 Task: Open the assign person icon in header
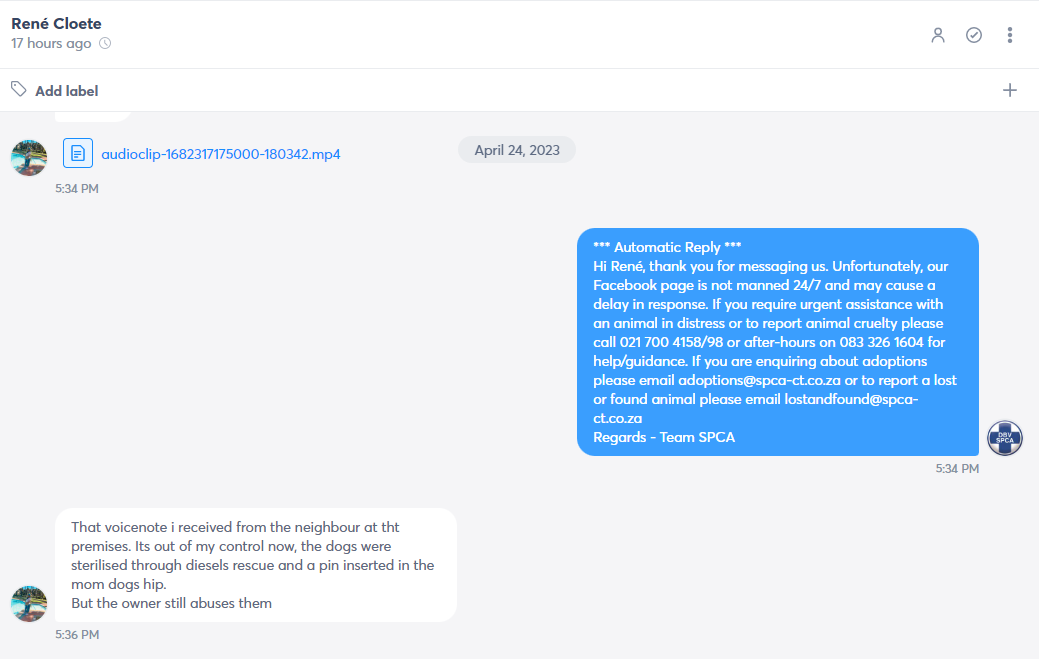click(x=938, y=35)
